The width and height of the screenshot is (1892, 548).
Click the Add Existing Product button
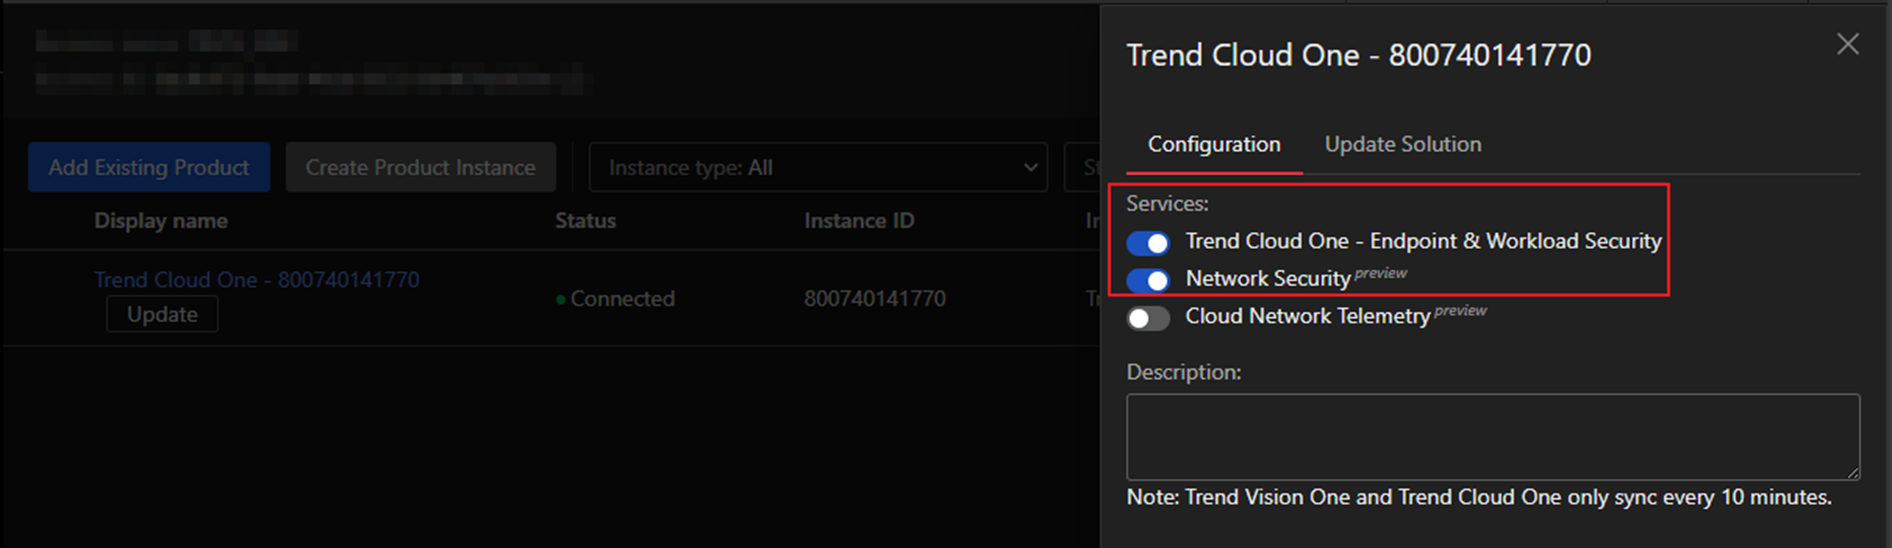pos(149,167)
